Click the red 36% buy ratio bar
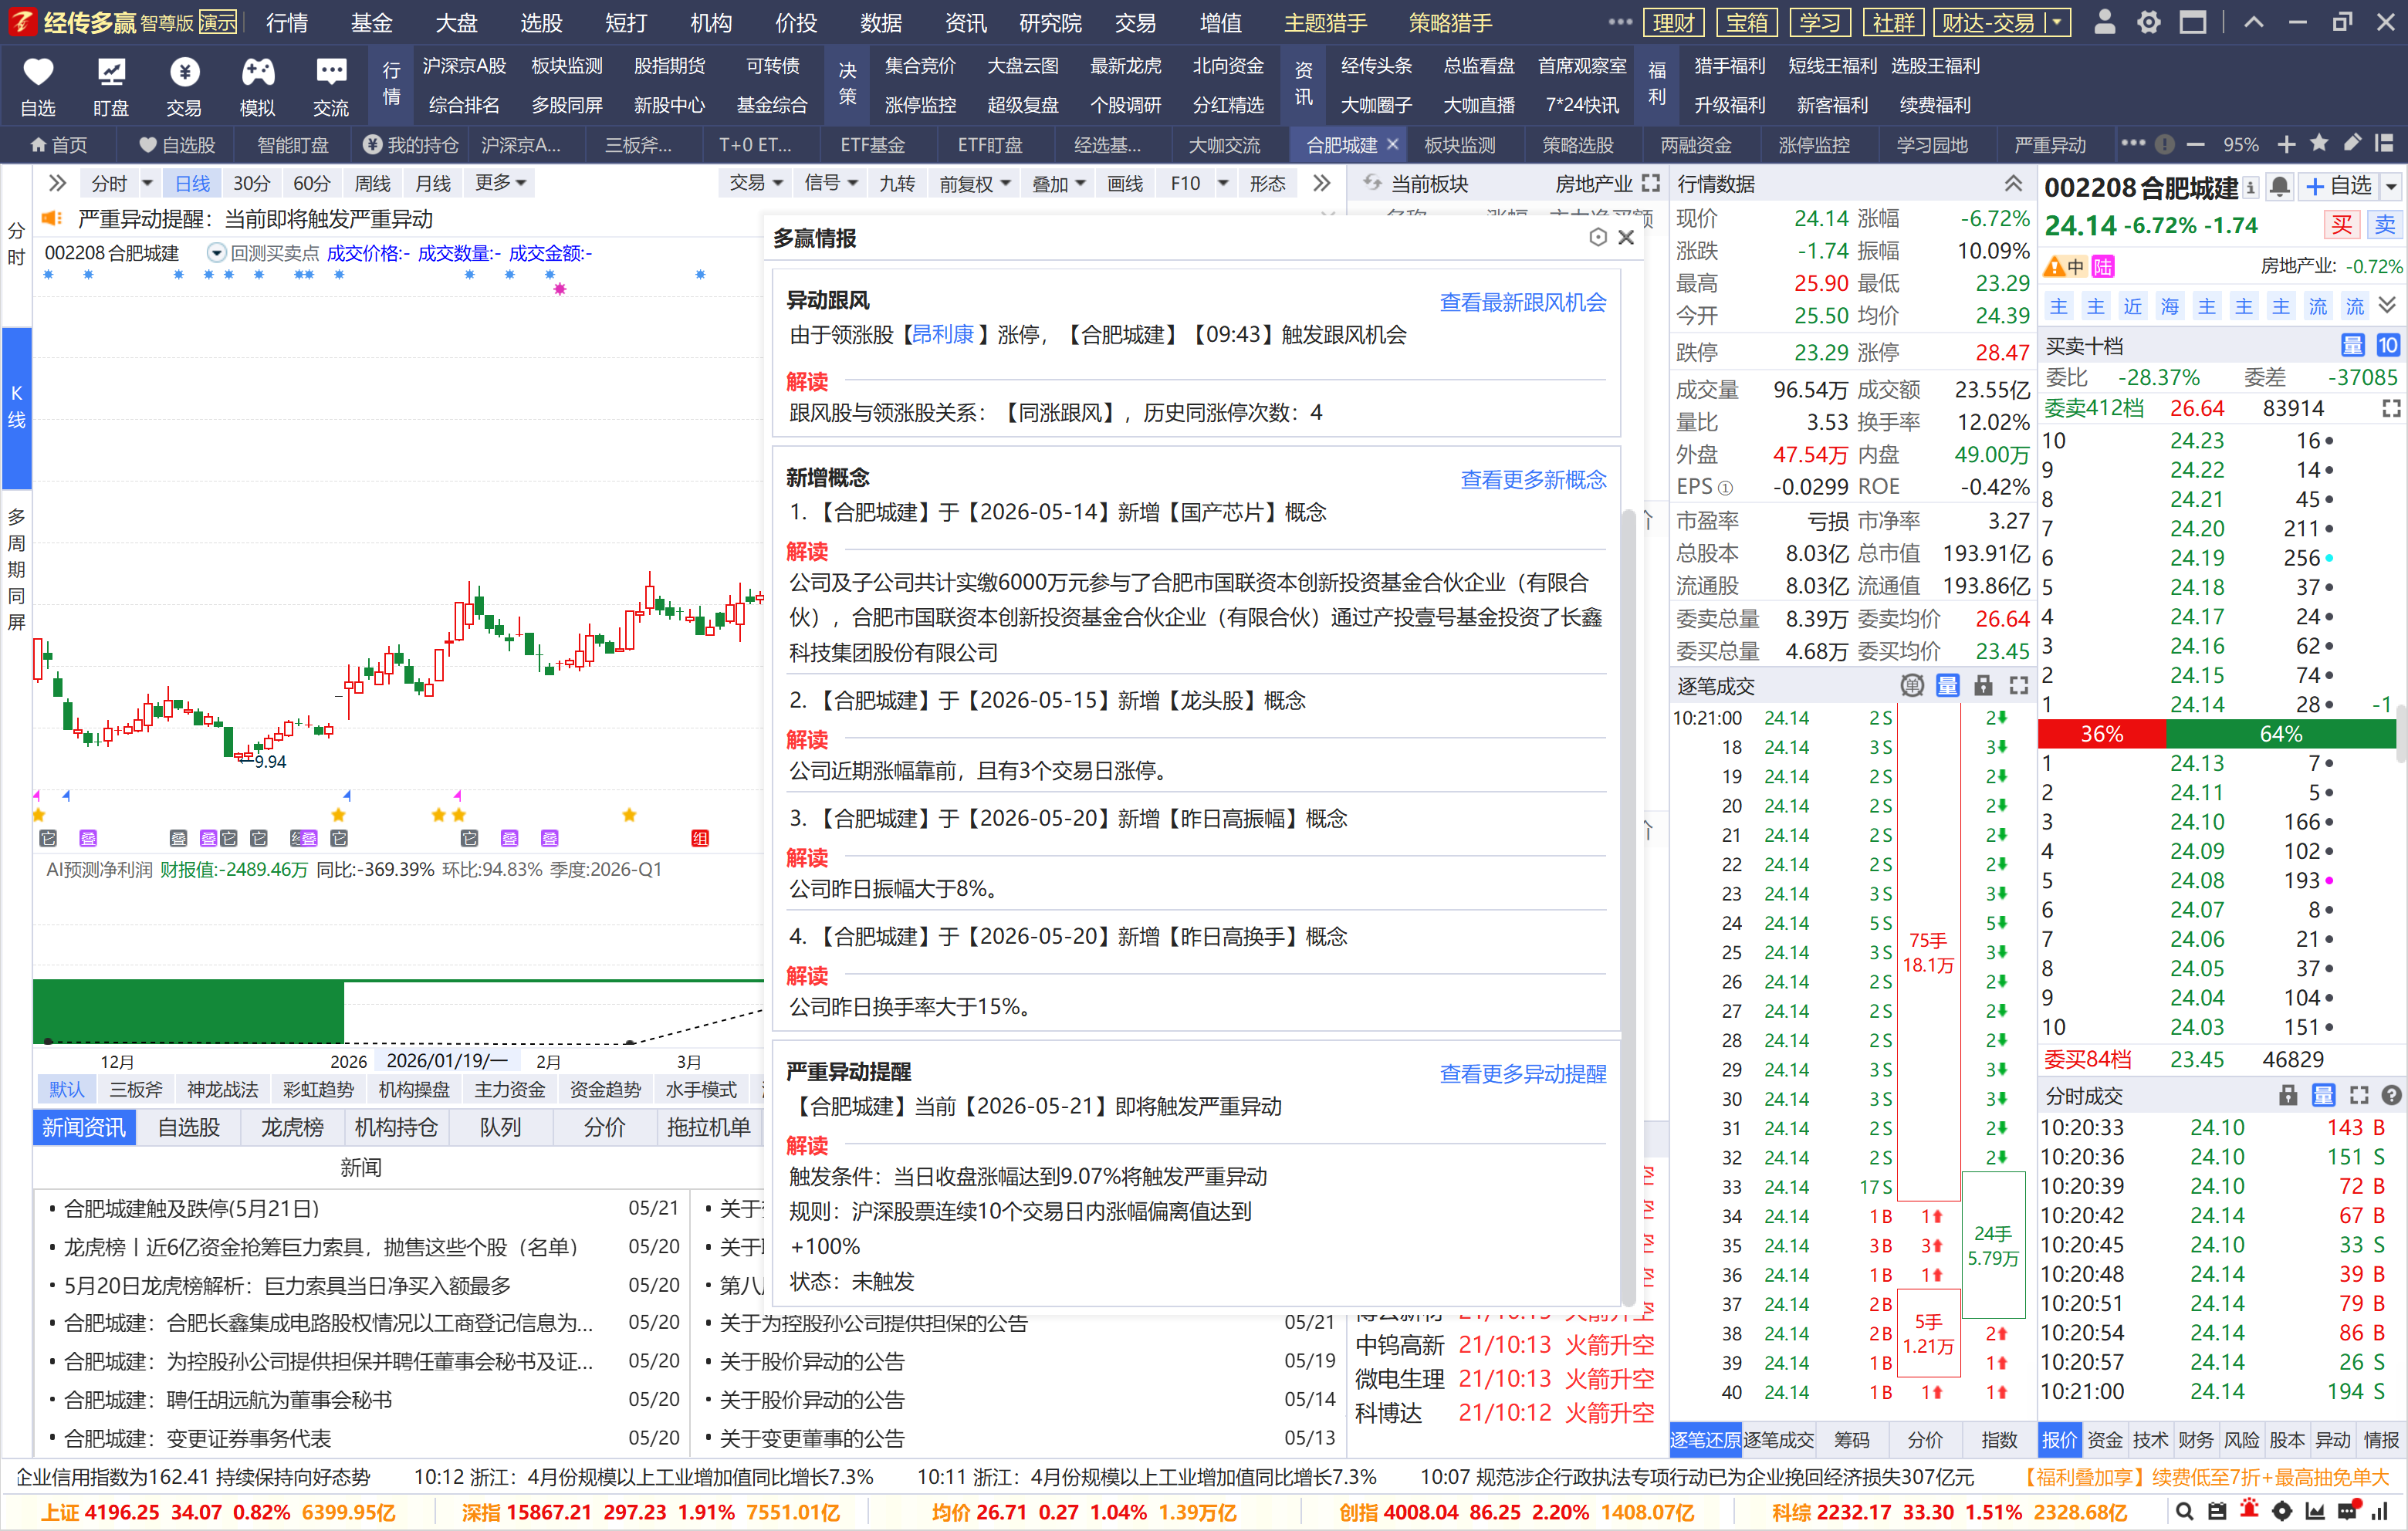Viewport: 2408px width, 1531px height. [2101, 734]
